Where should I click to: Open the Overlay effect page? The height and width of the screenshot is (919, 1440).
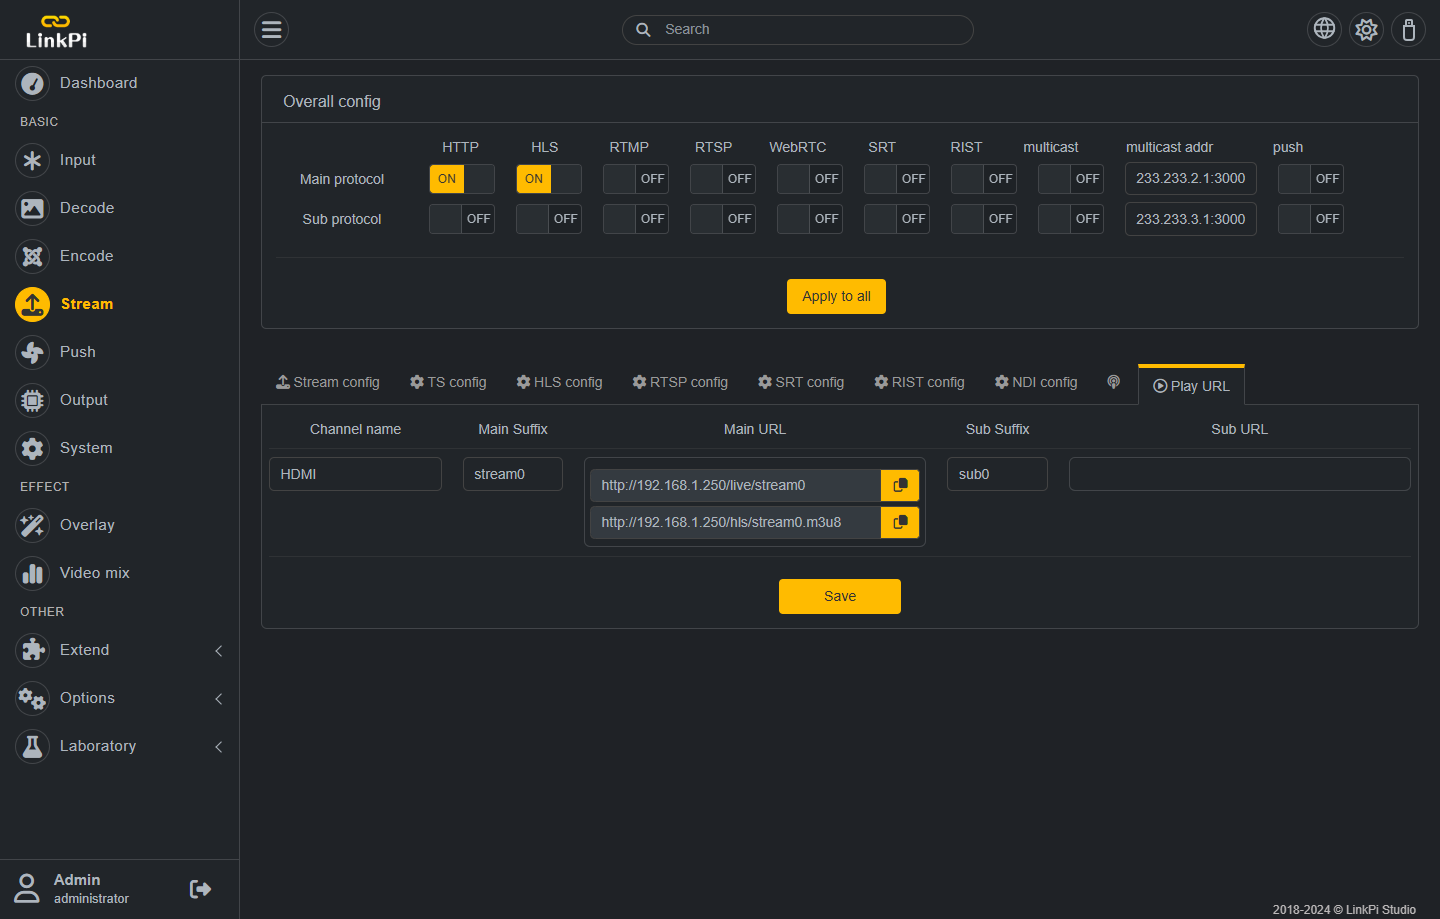coord(87,525)
